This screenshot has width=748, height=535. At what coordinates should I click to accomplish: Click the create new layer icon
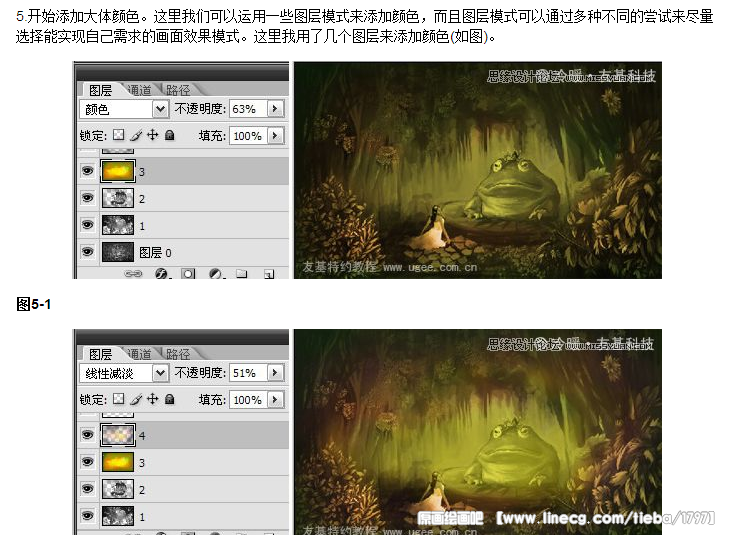point(269,274)
